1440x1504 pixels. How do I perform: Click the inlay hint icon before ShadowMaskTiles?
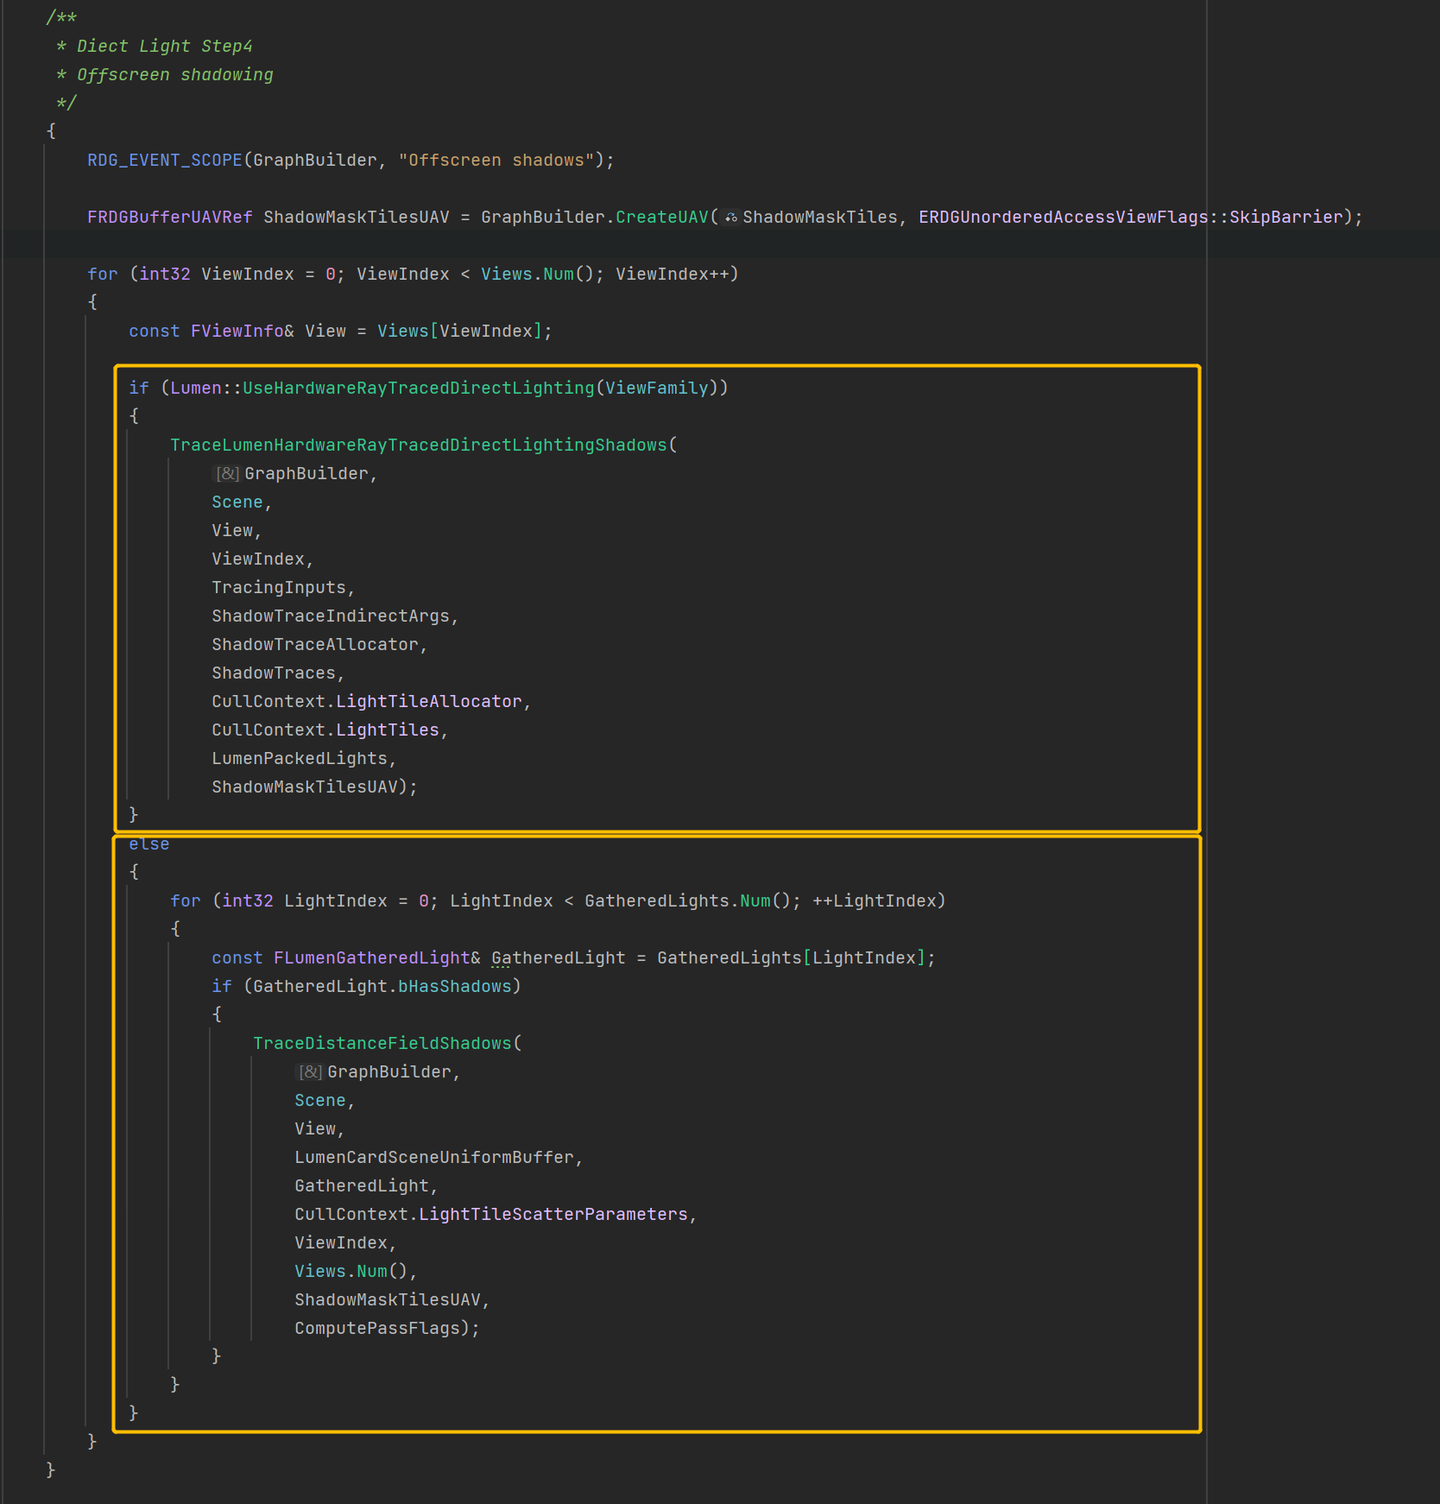[x=732, y=217]
